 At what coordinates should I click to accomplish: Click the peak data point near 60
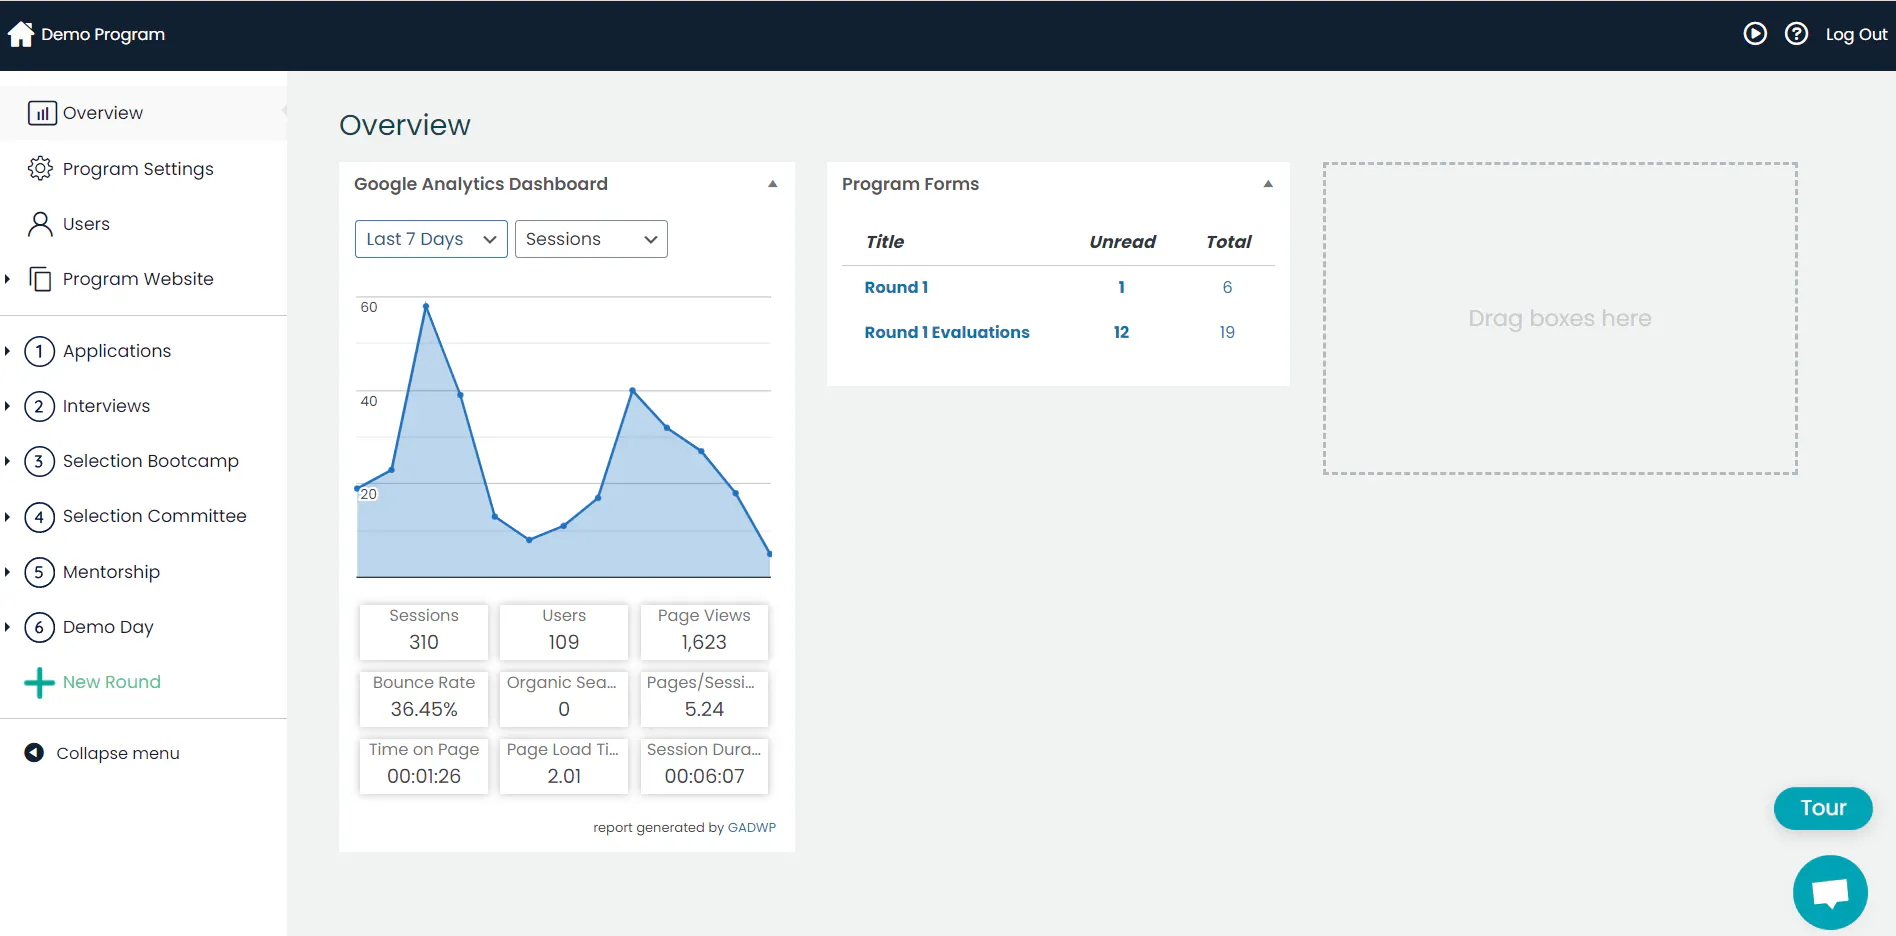[426, 306]
